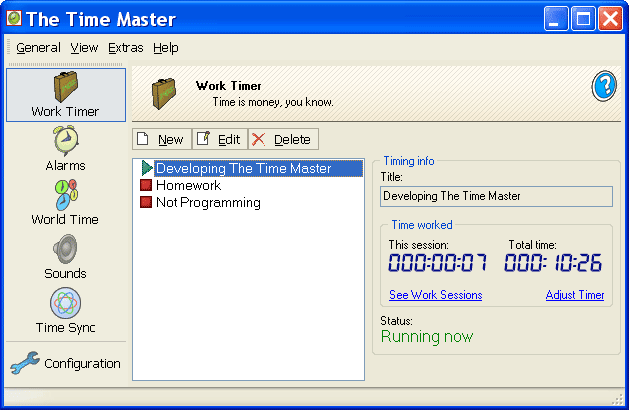Select the Not Programming timer entry
The height and width of the screenshot is (410, 629).
(207, 203)
